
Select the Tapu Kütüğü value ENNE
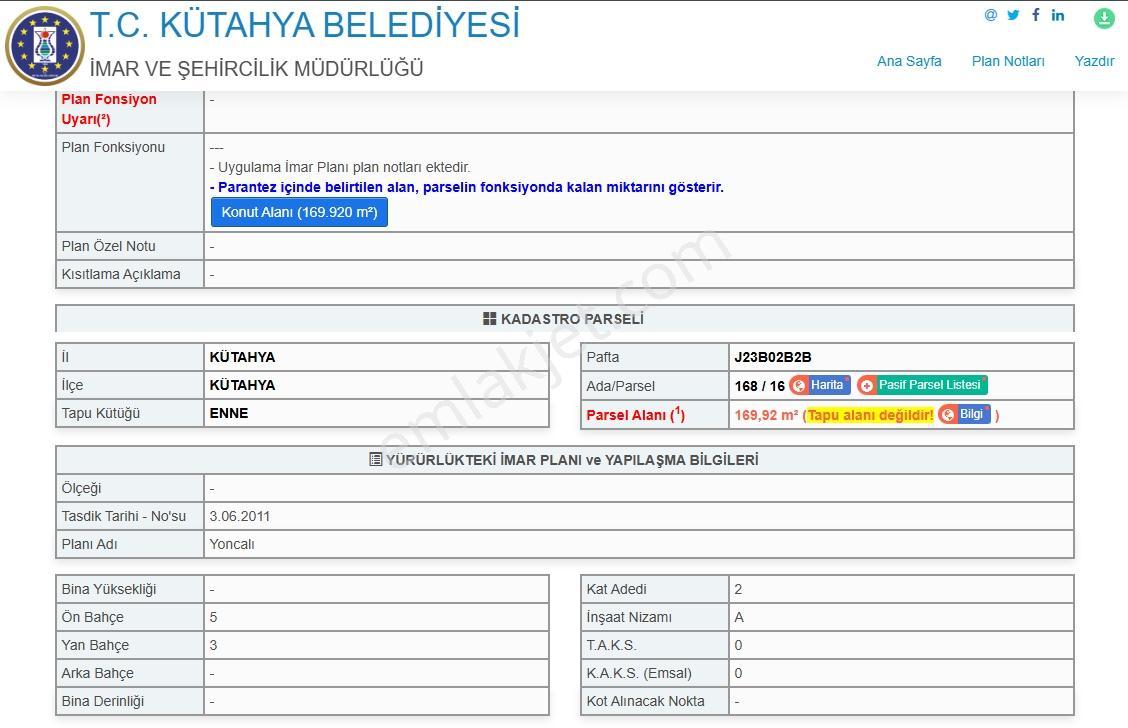[x=229, y=413]
